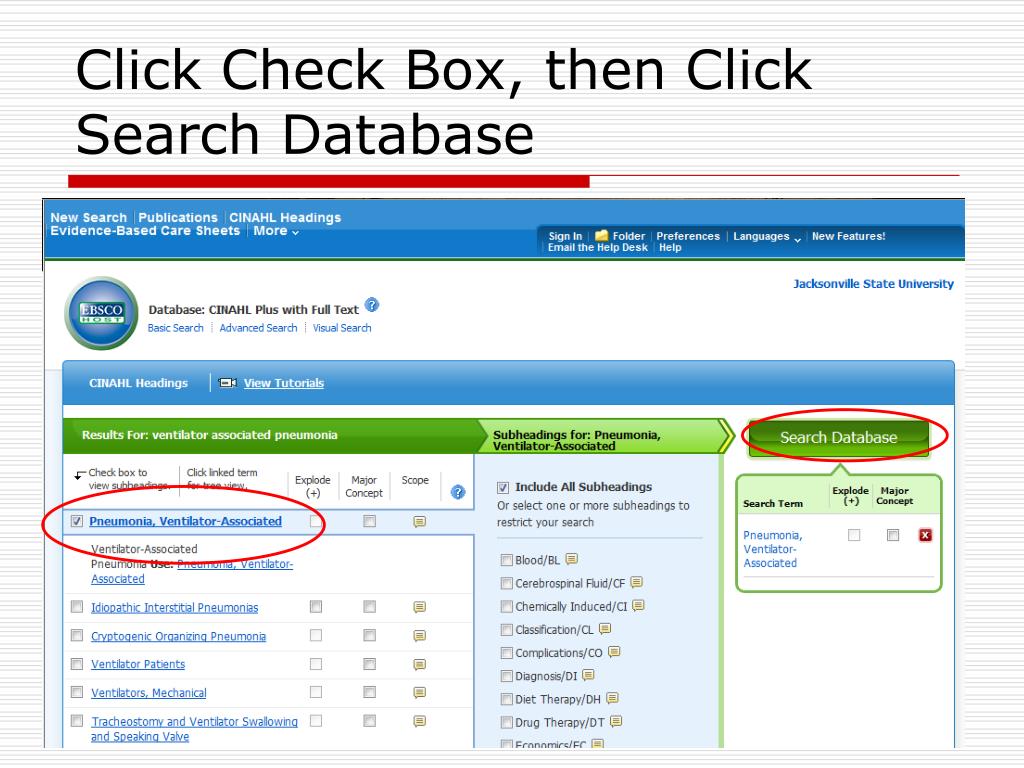Open the Idiopathic Interstitial Pneumonias link
The width and height of the screenshot is (1024, 768).
coord(174,607)
